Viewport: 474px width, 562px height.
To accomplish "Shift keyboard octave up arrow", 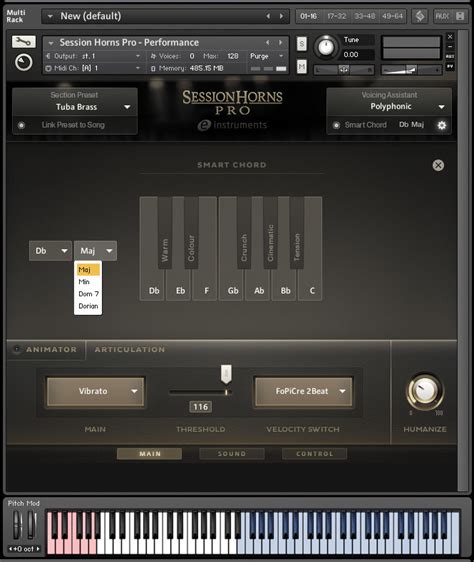I will pos(38,549).
